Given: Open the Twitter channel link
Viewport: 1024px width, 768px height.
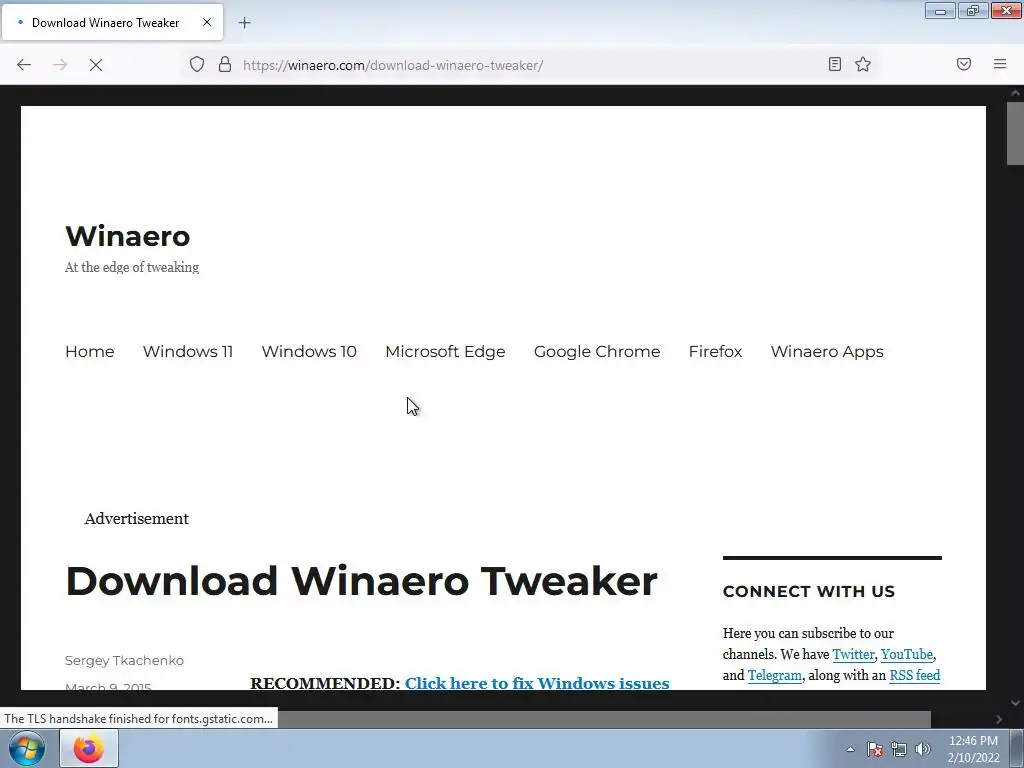Looking at the screenshot, I should (853, 654).
